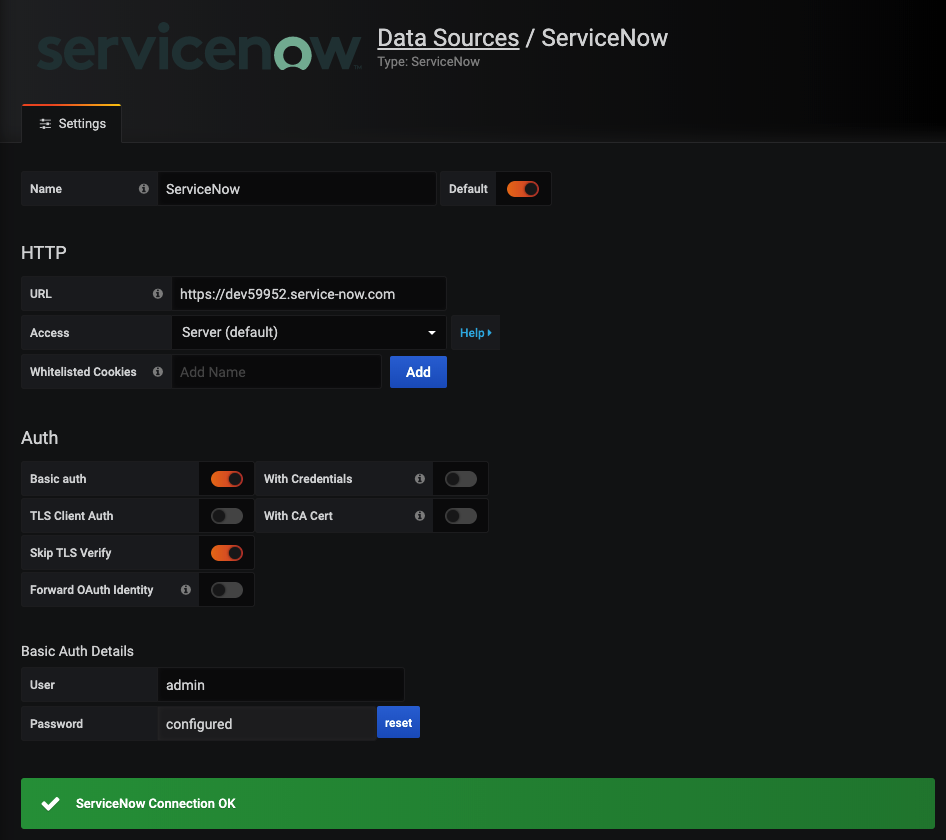Click the Data Sources breadcrumb link
The width and height of the screenshot is (946, 840).
[448, 38]
